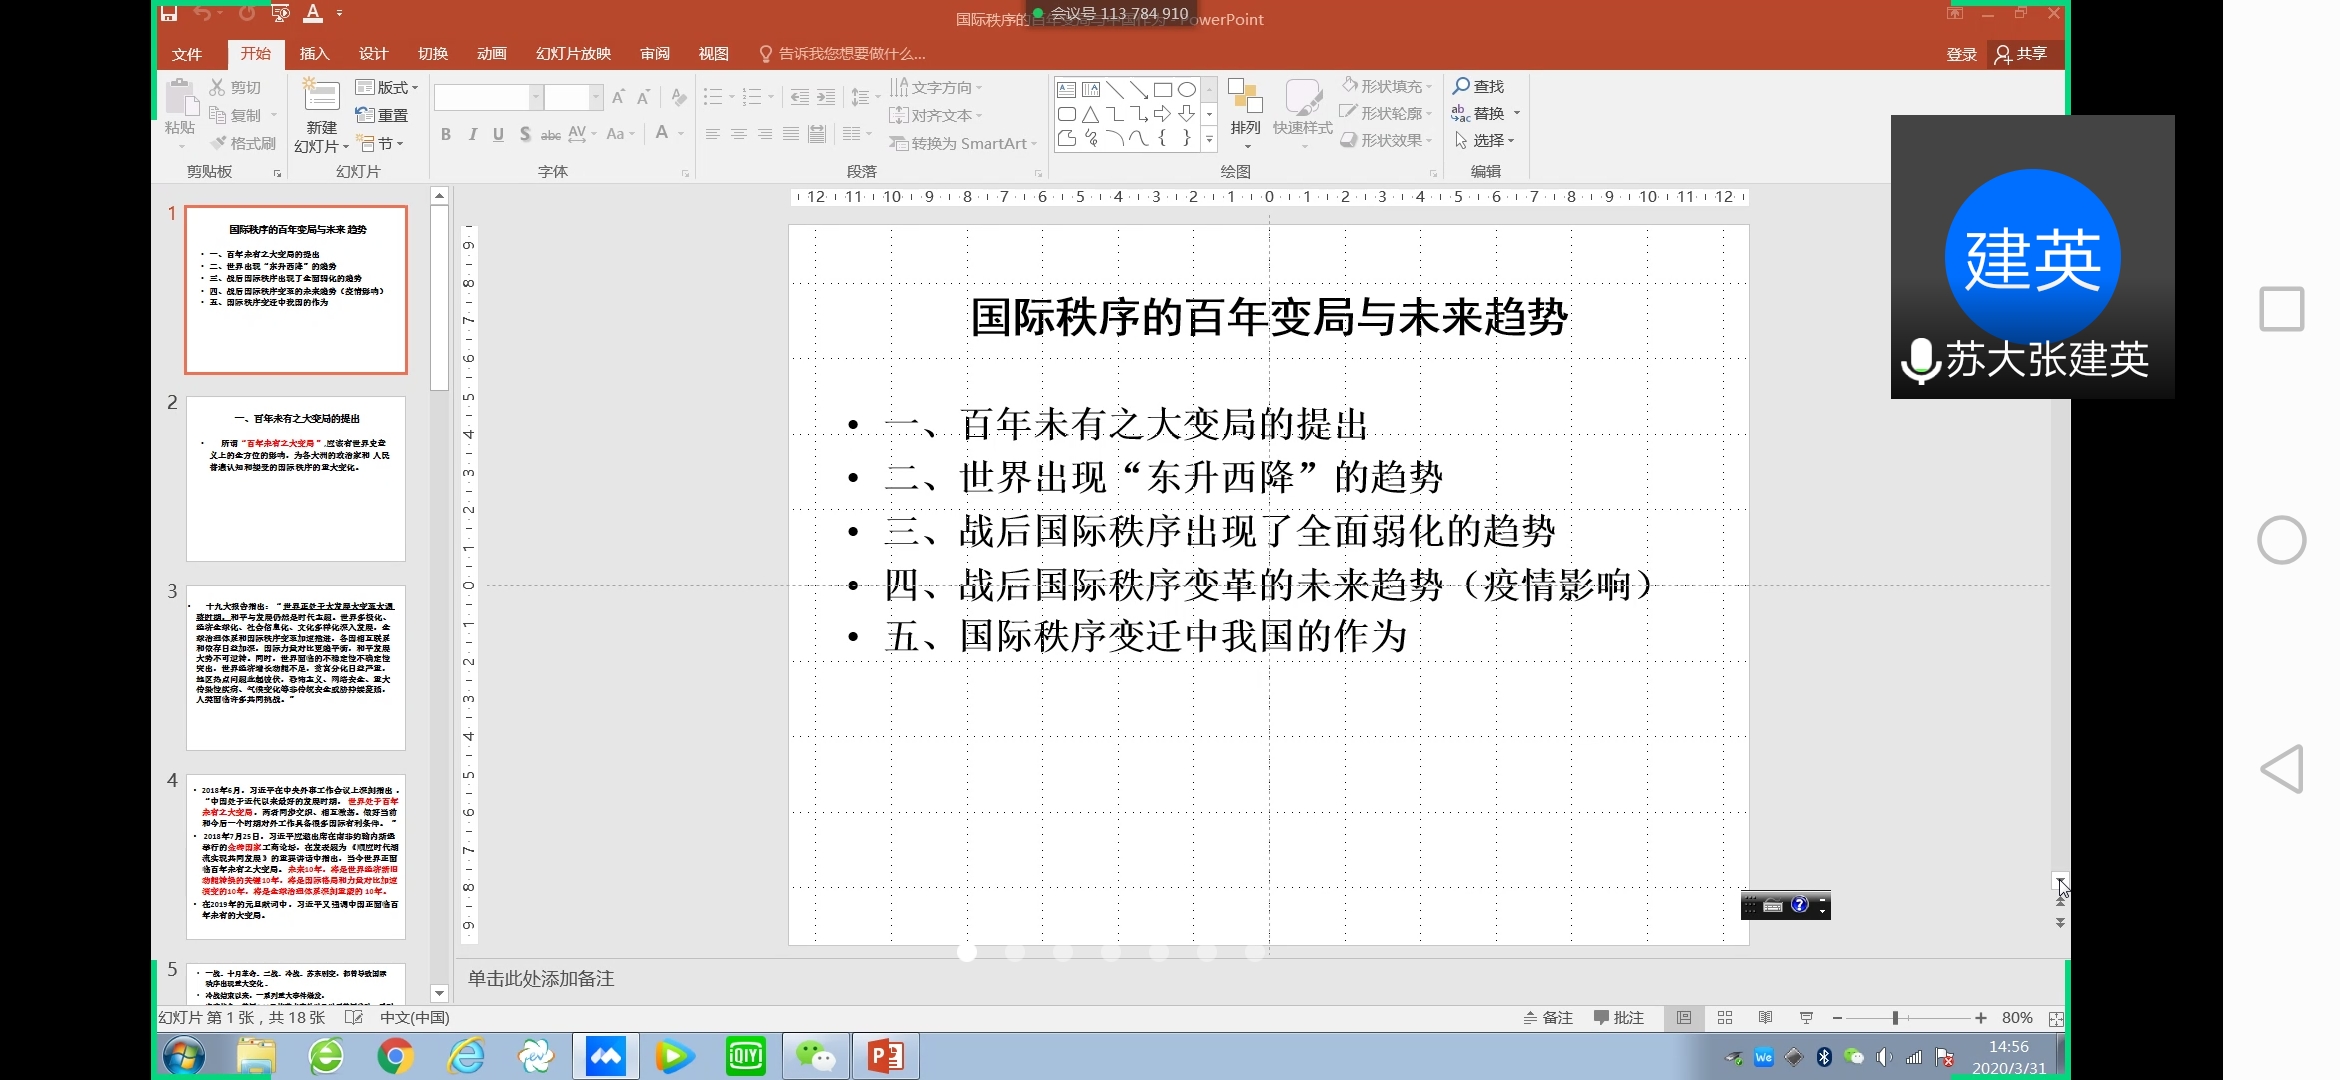Click the center-align paragraph icon

738,134
